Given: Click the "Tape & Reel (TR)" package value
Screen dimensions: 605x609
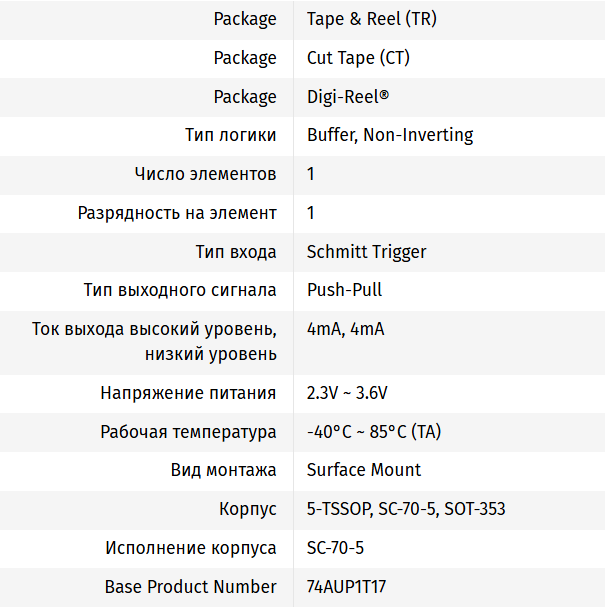Looking at the screenshot, I should [x=371, y=19].
